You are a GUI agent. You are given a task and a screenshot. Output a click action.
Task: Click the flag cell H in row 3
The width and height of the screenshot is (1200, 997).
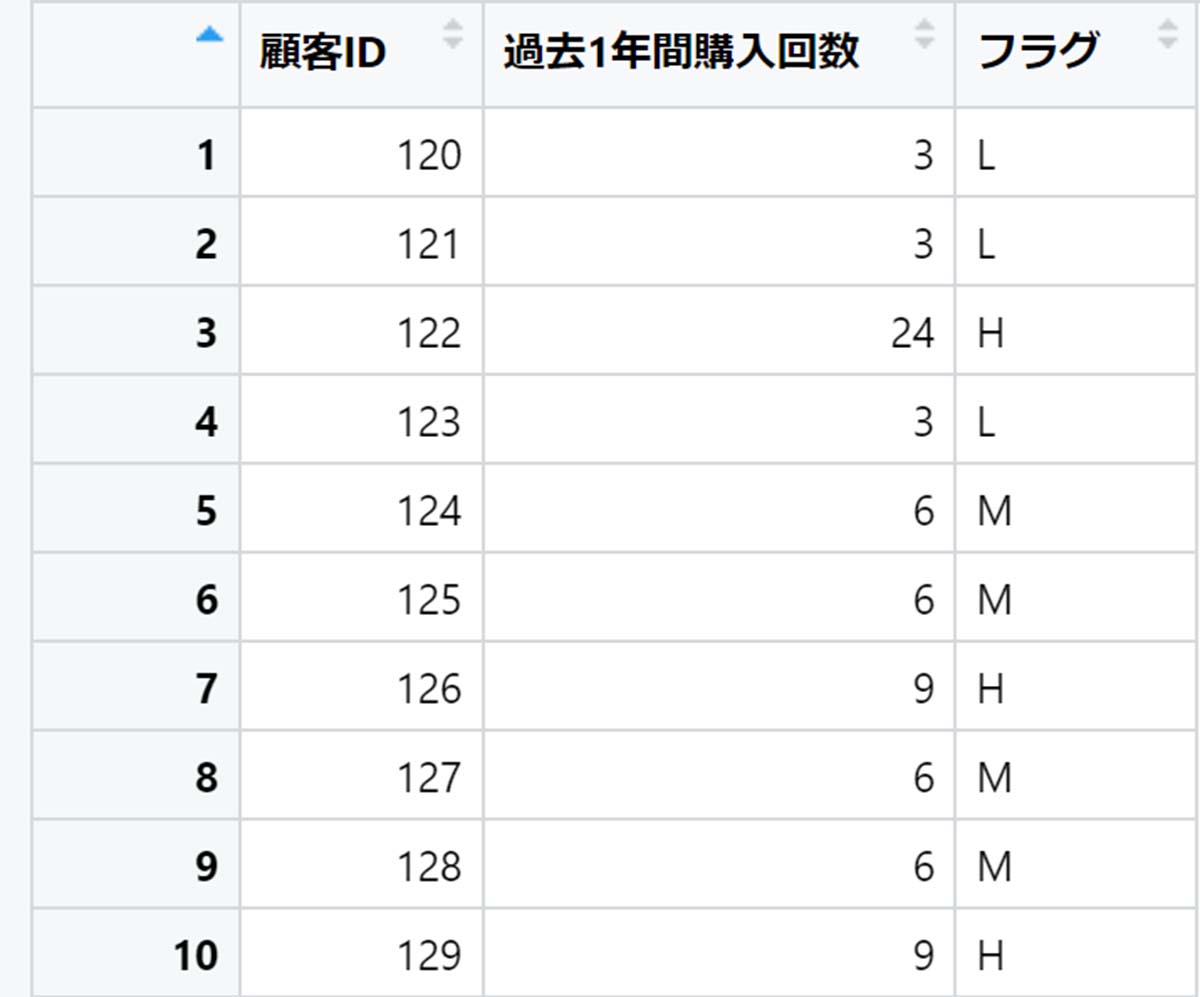(1077, 331)
